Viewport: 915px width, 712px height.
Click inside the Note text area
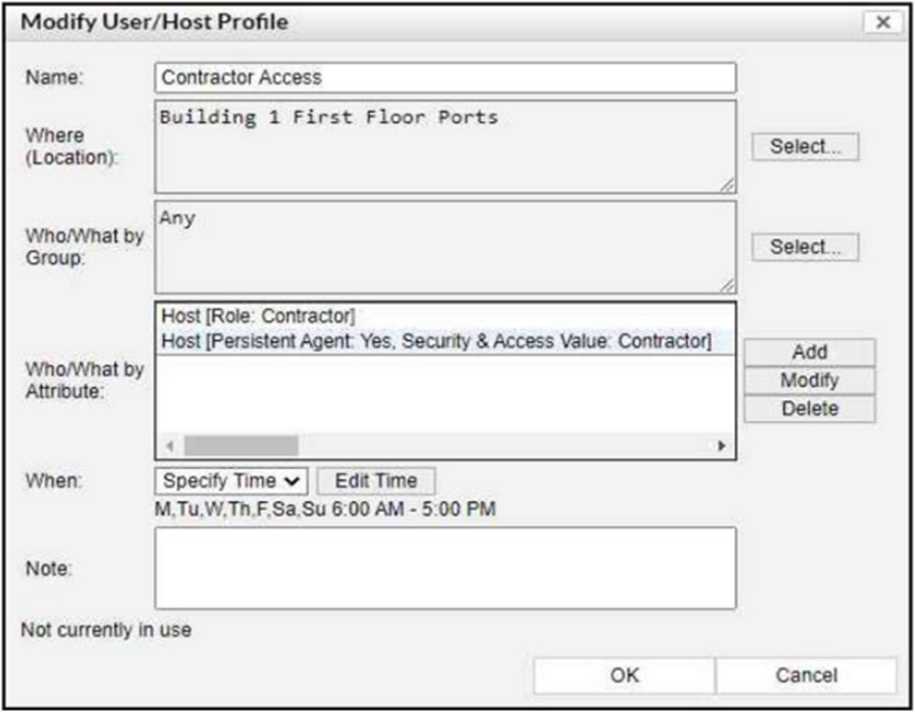click(445, 567)
